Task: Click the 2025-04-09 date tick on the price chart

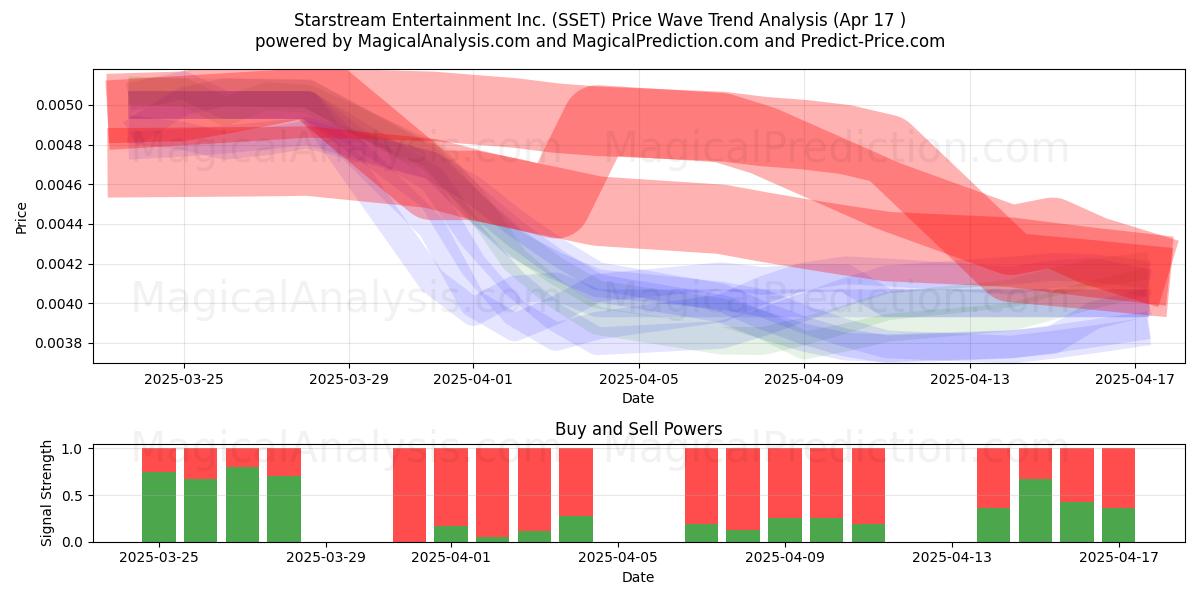Action: tap(804, 379)
